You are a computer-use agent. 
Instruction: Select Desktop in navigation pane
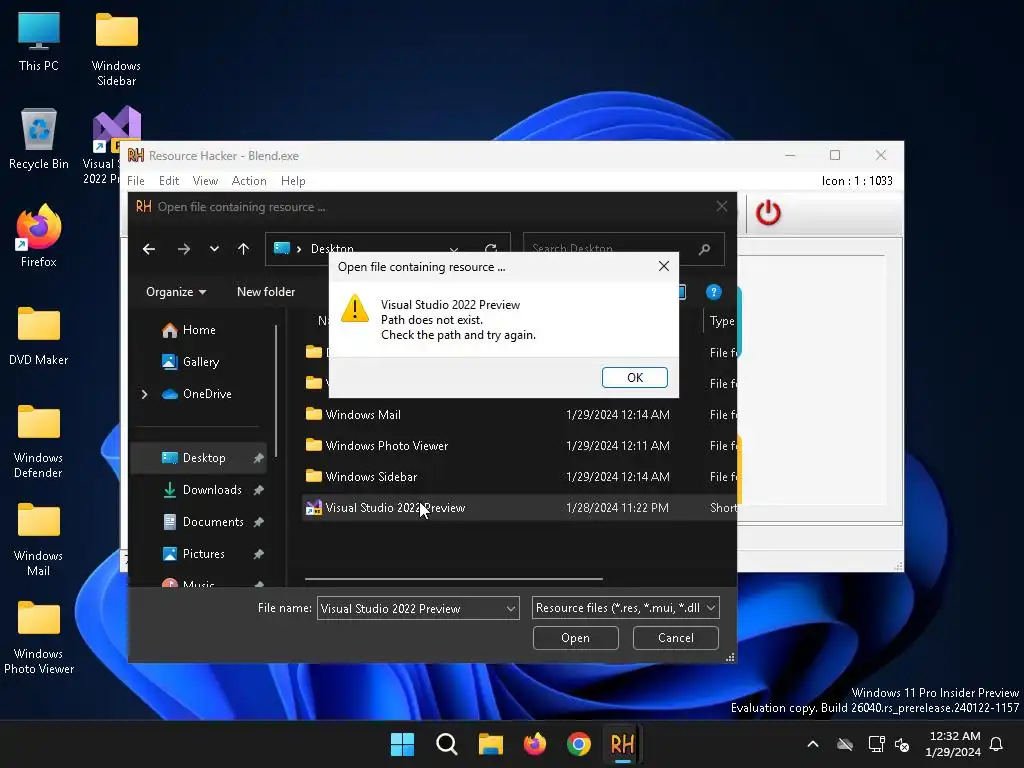tap(199, 458)
